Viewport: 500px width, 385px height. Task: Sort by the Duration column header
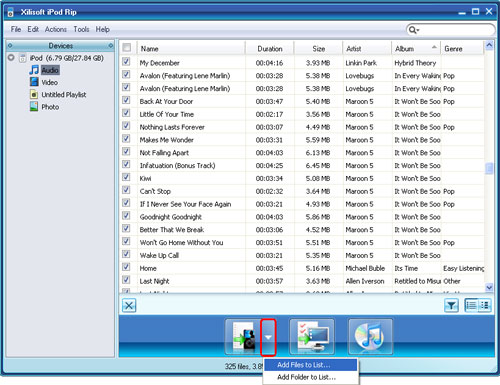pos(269,49)
